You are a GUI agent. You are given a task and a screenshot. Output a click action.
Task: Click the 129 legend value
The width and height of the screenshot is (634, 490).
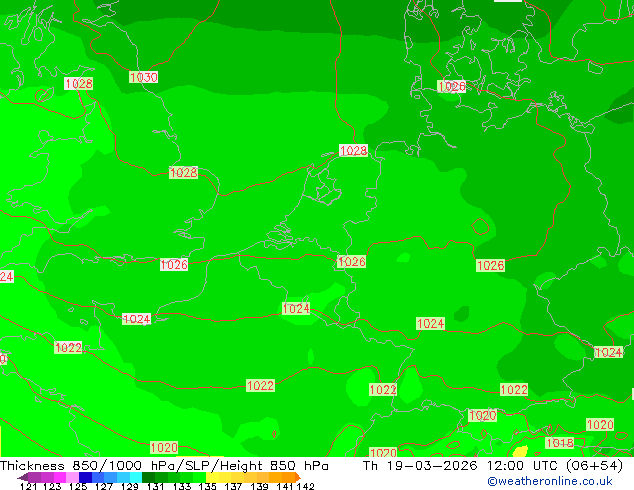tap(130, 486)
